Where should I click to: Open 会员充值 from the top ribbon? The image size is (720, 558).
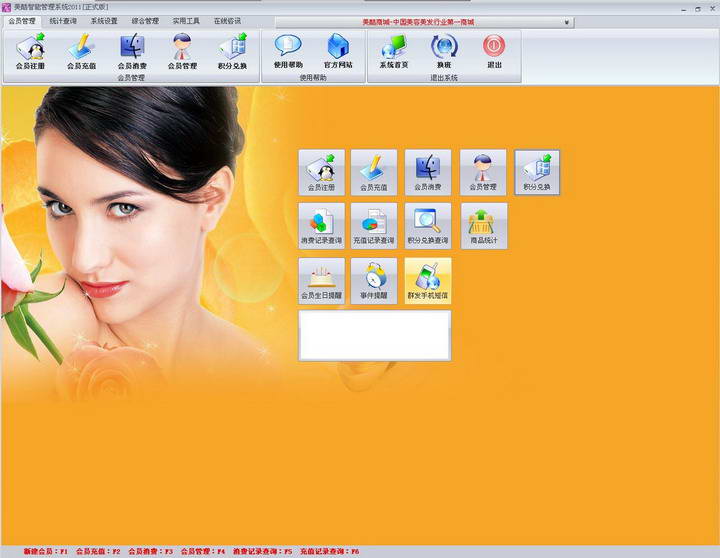[81, 52]
